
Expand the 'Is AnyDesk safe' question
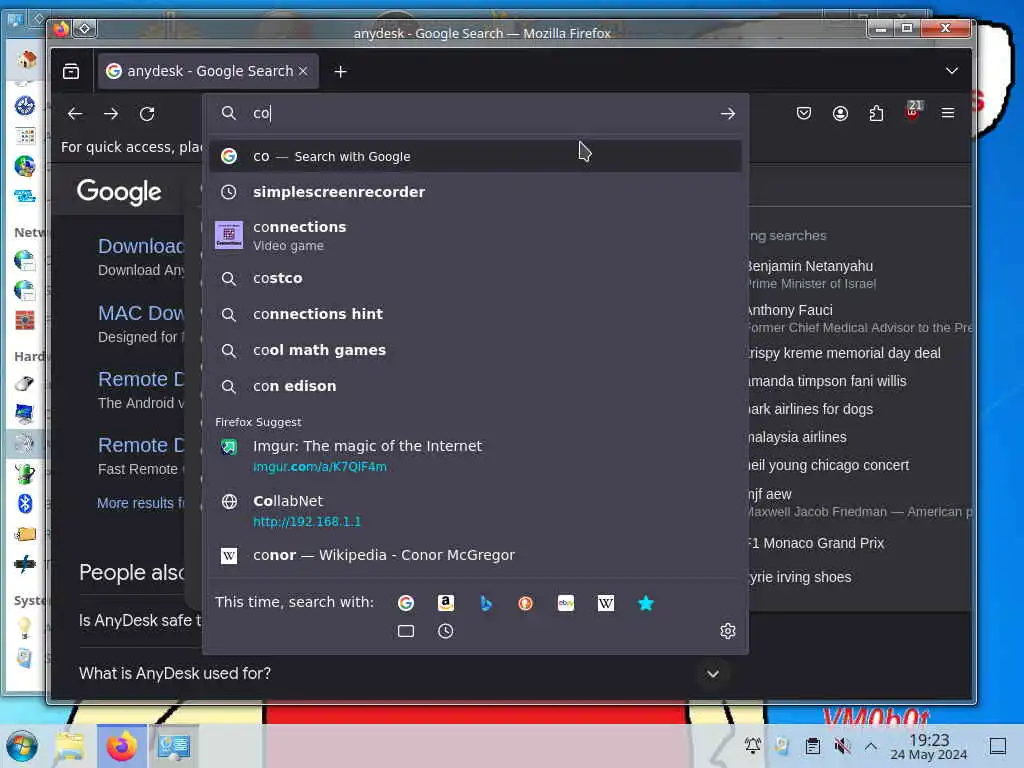click(x=140, y=620)
